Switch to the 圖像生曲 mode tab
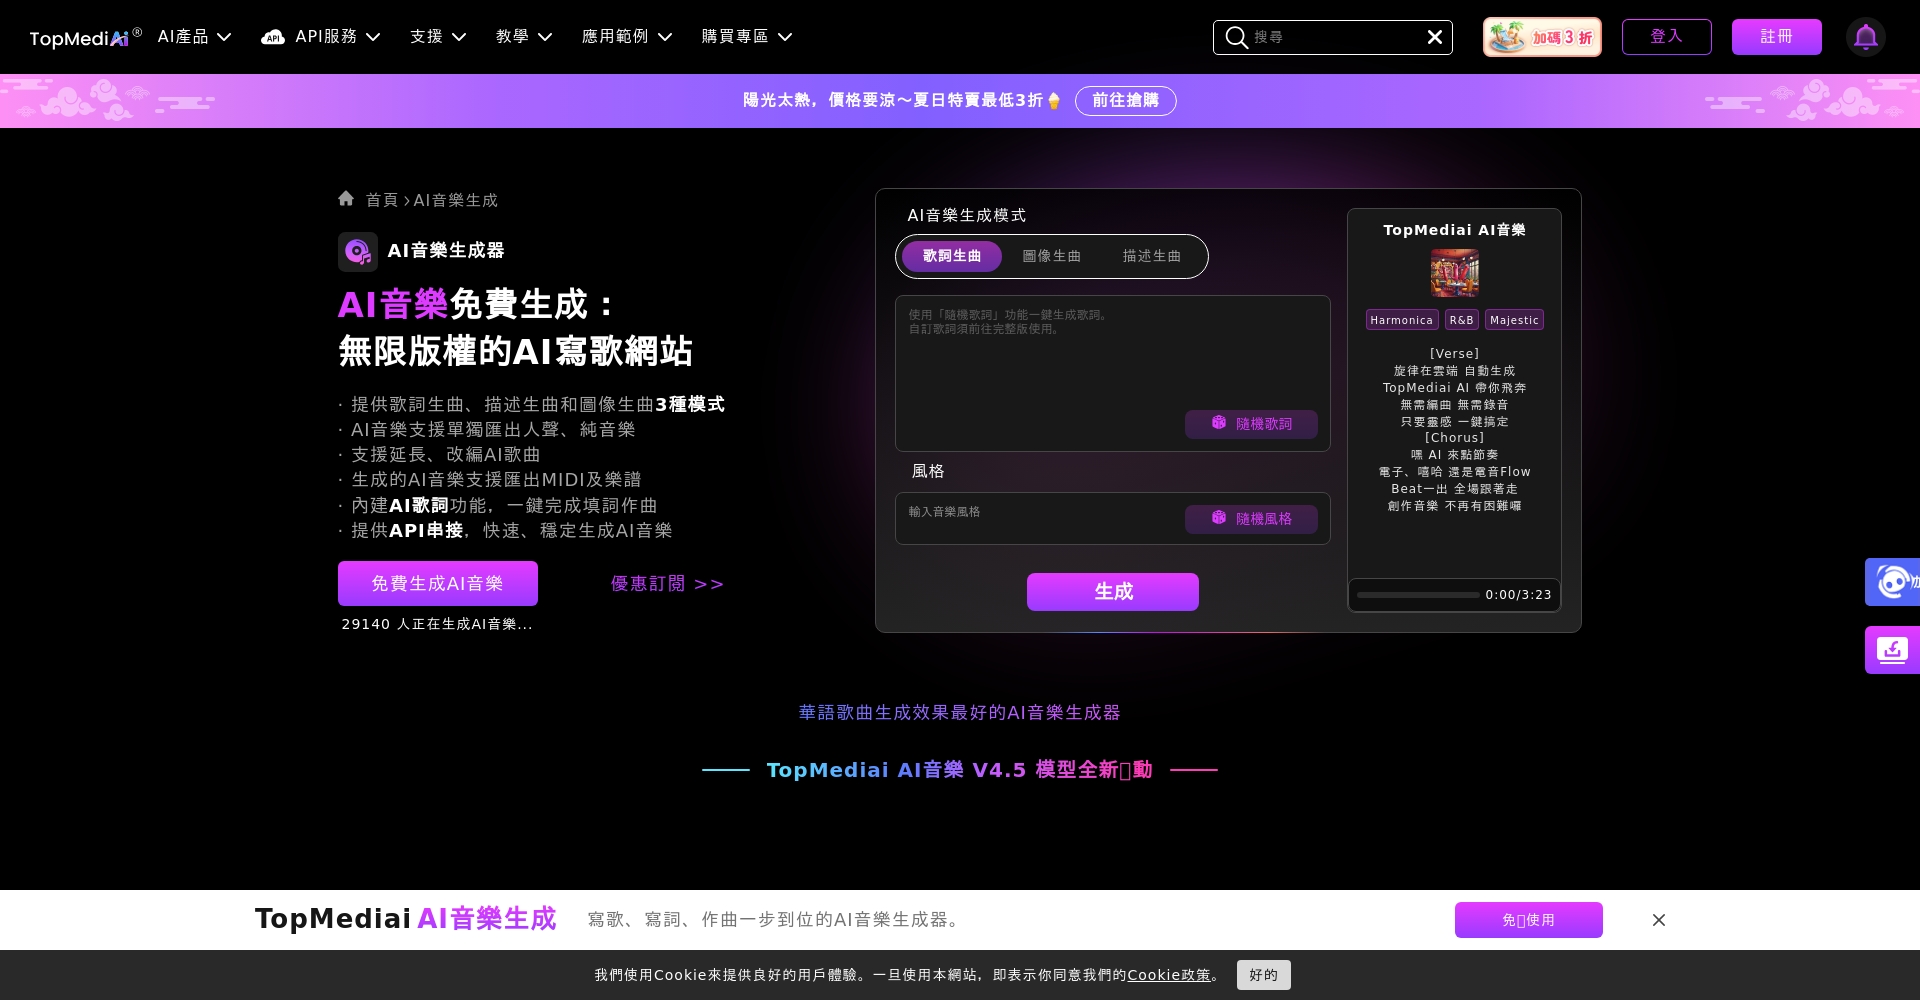 tap(1052, 256)
